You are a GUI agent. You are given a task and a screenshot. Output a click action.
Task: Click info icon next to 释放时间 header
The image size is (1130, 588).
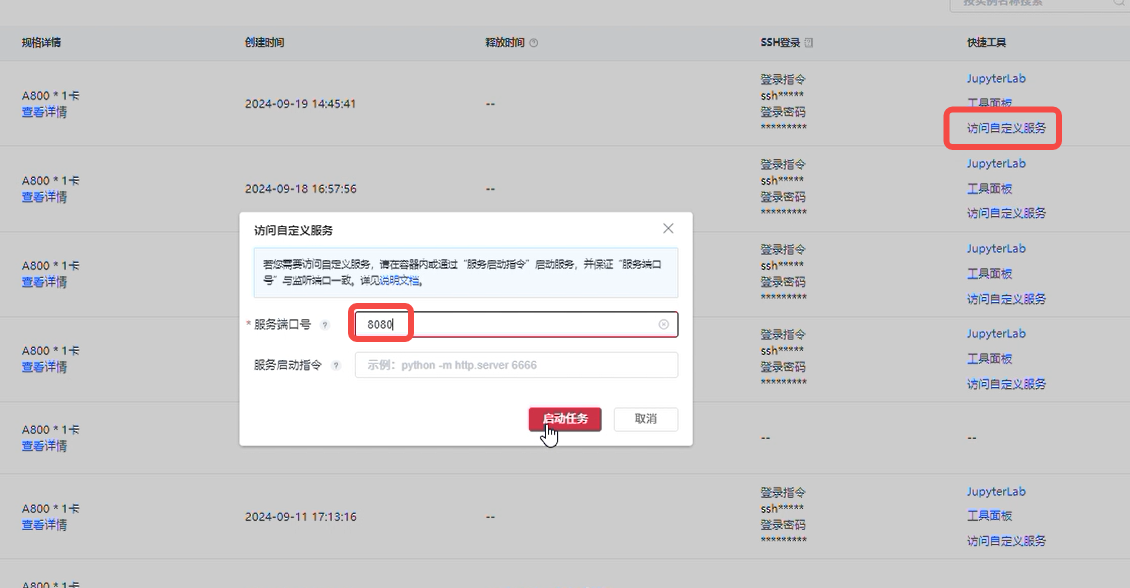533,43
